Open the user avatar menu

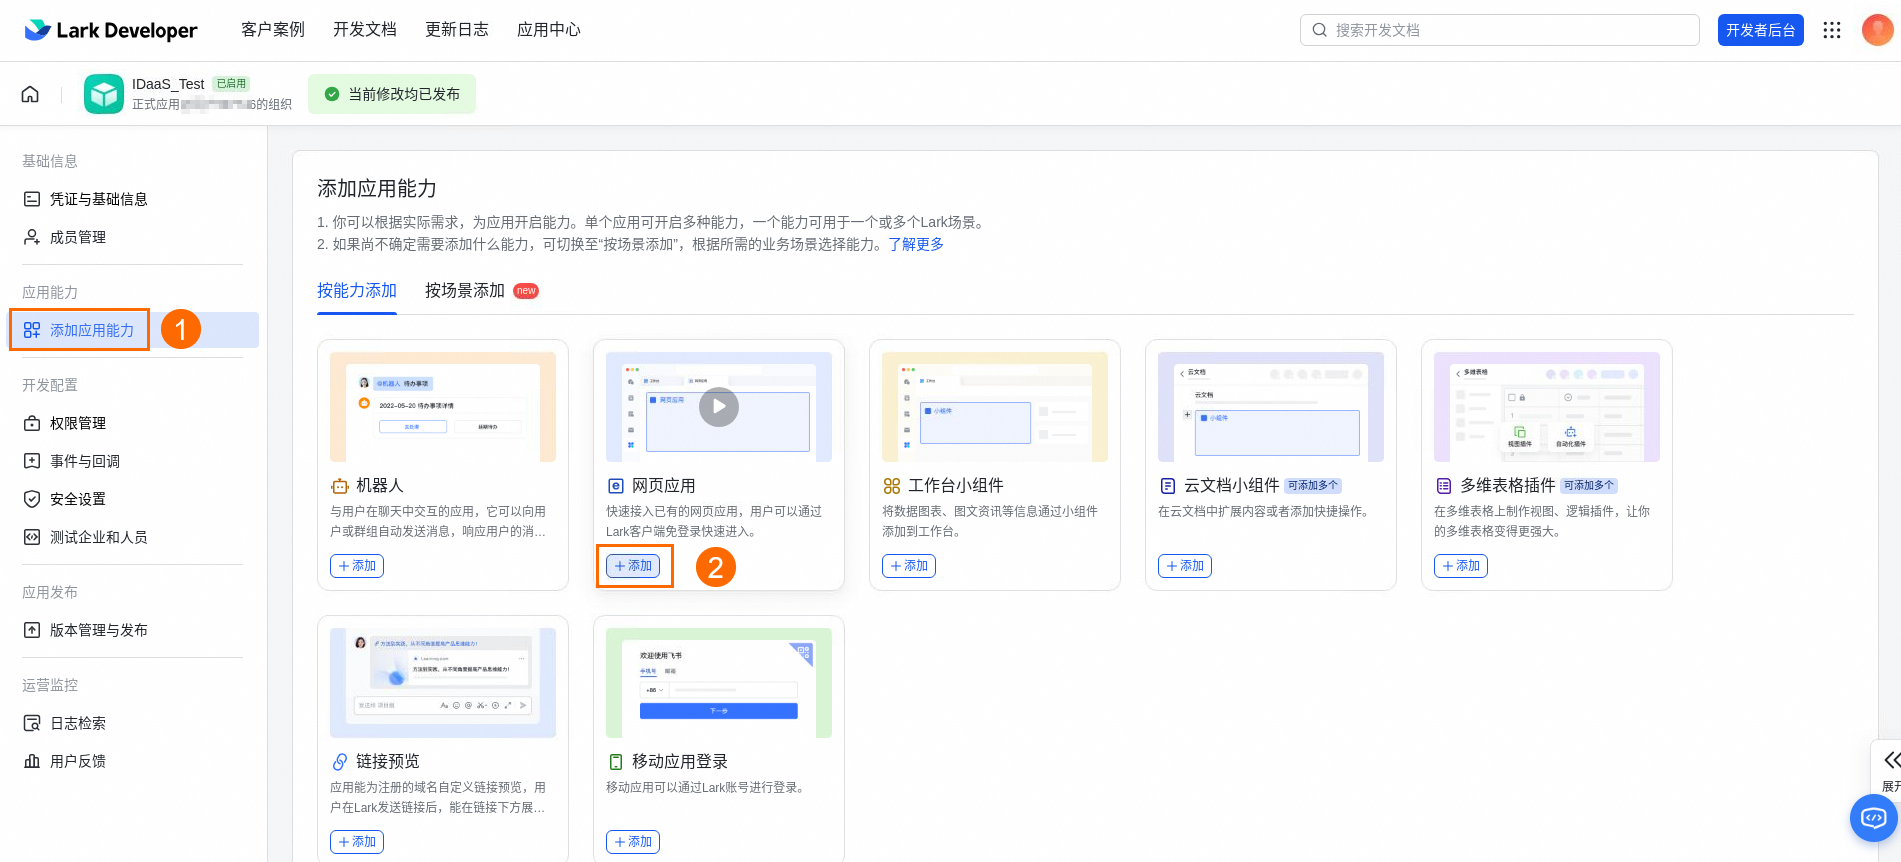(1877, 30)
